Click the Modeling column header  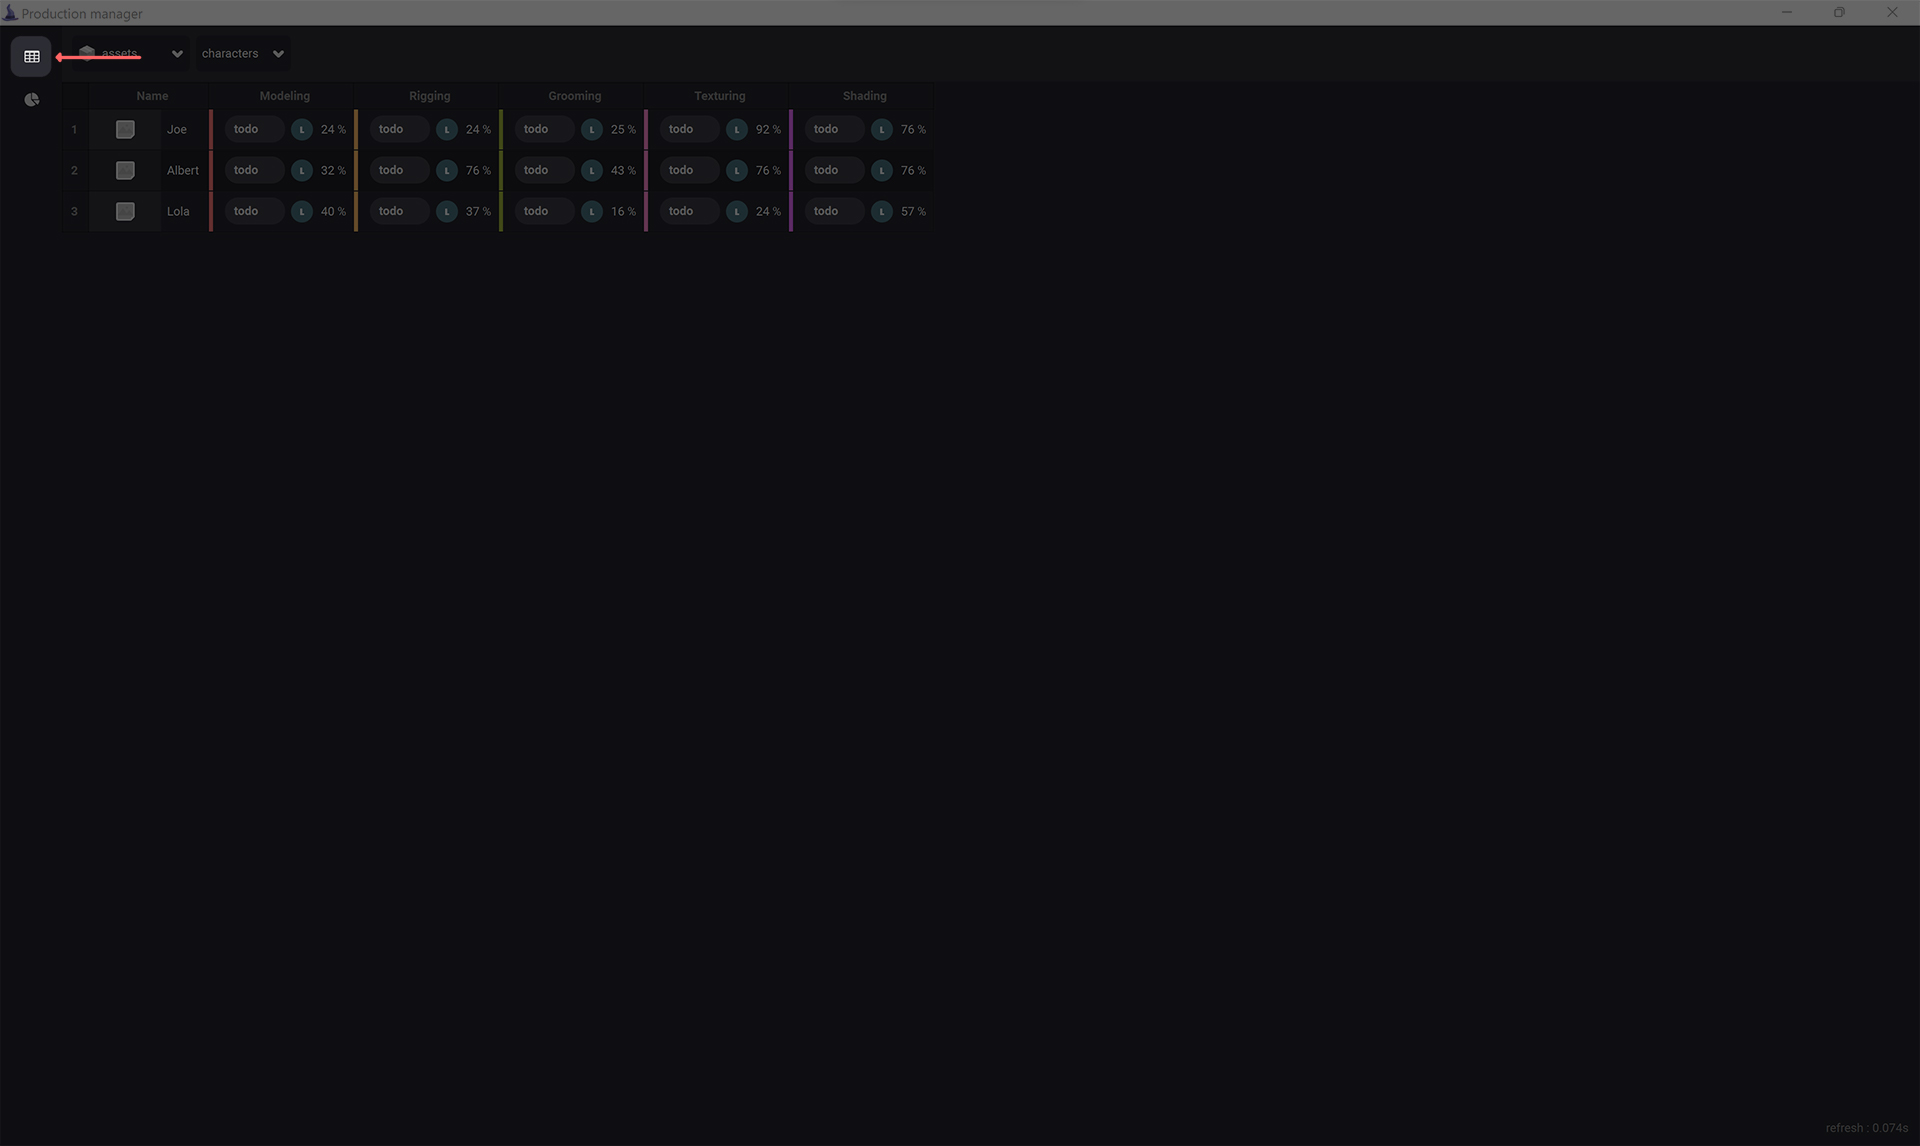284,96
